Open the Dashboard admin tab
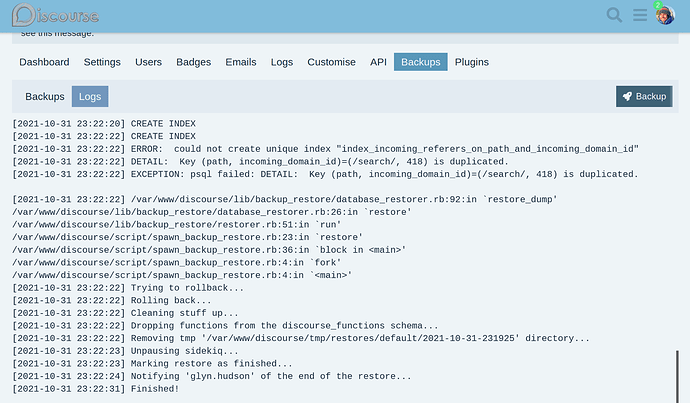 tap(44, 62)
